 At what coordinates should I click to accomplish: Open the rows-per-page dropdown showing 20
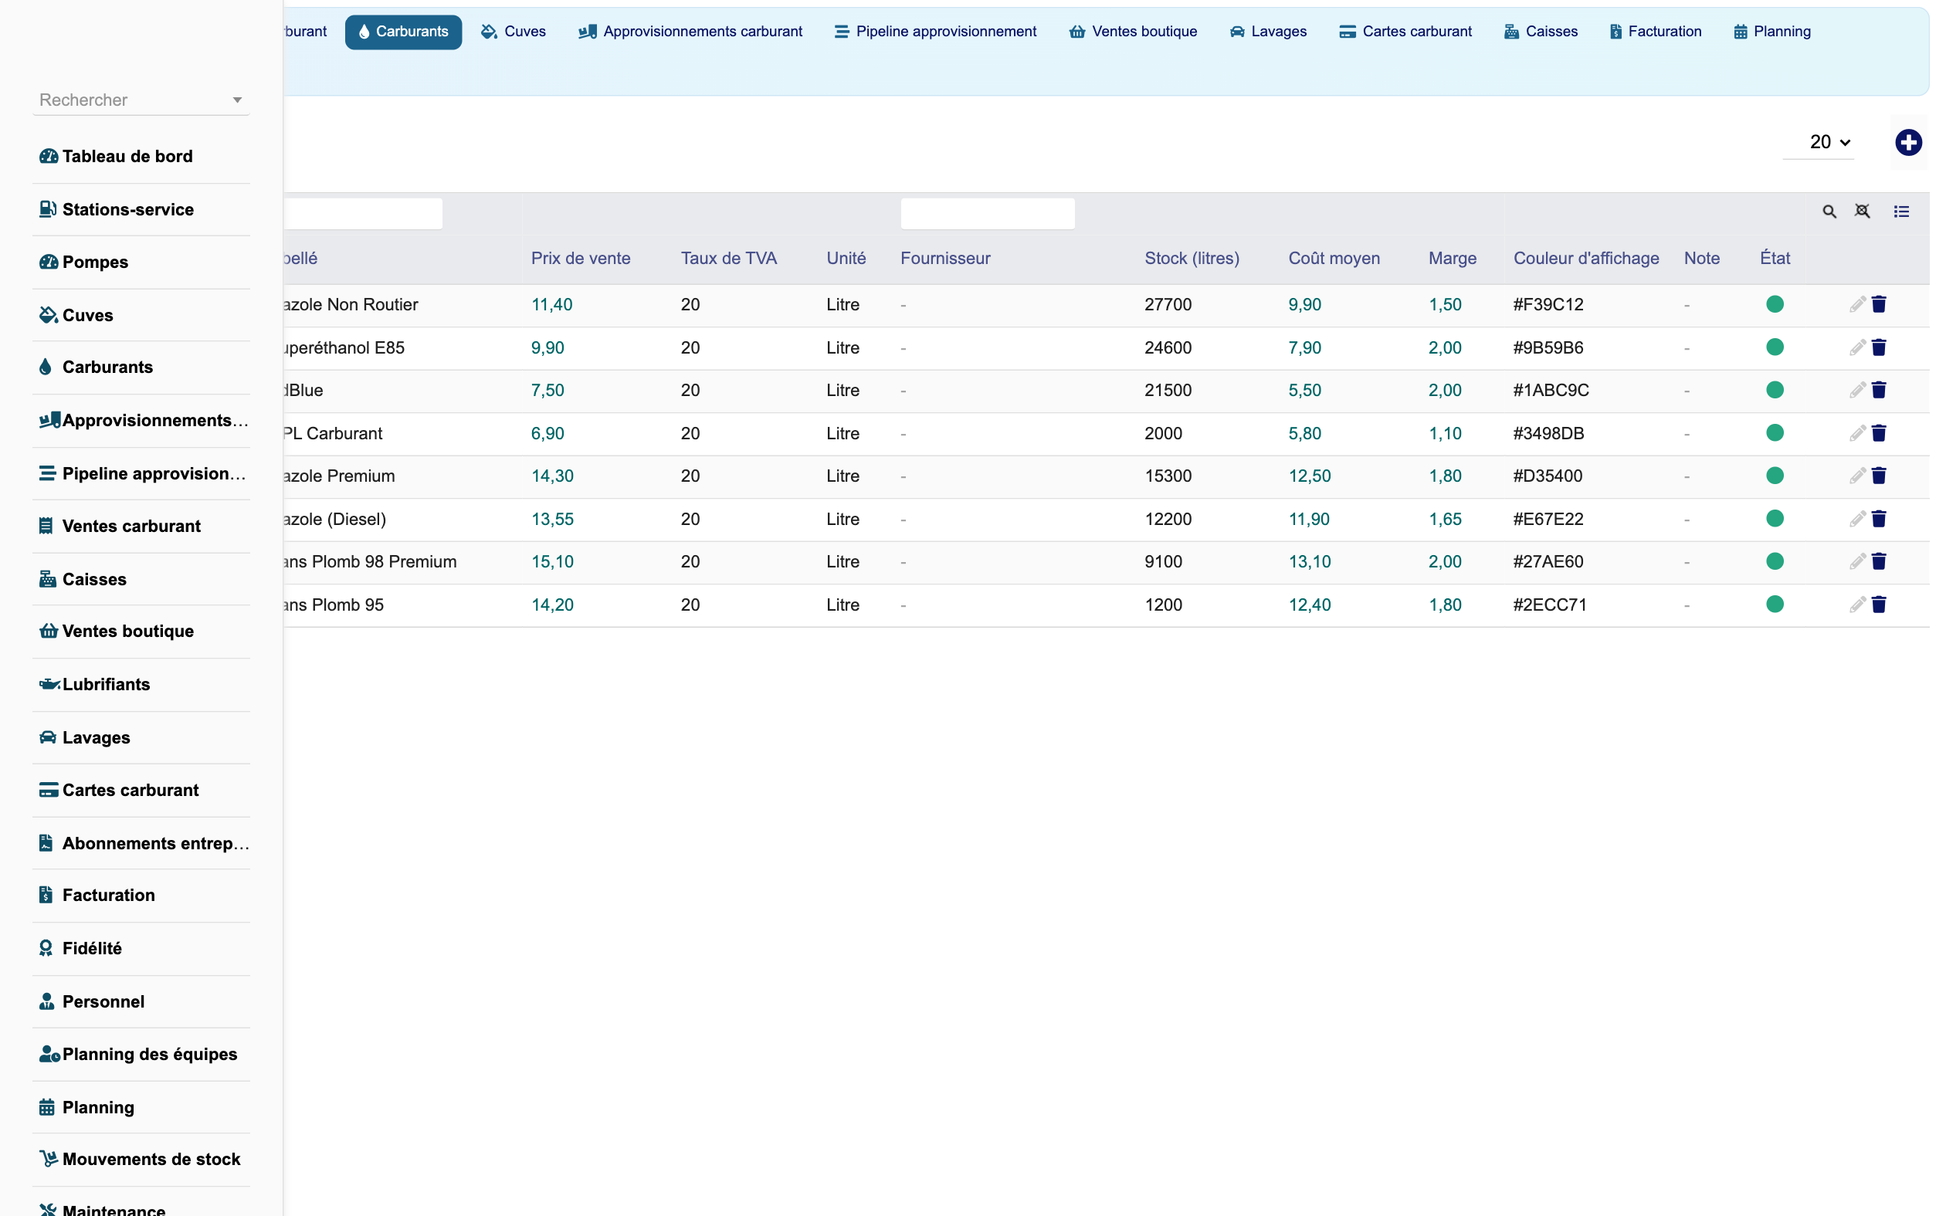1819,143
